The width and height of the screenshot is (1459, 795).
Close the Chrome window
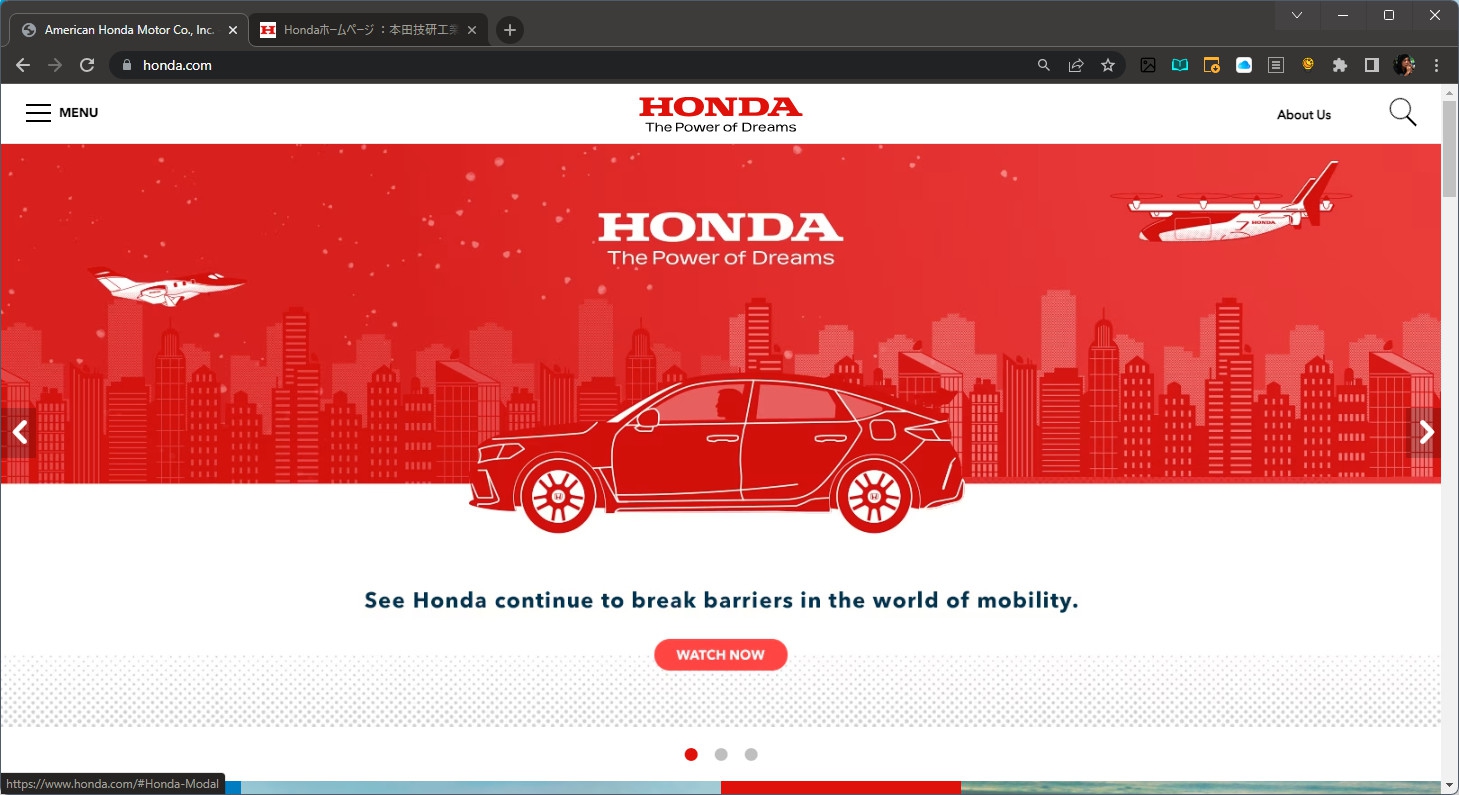coord(1435,15)
